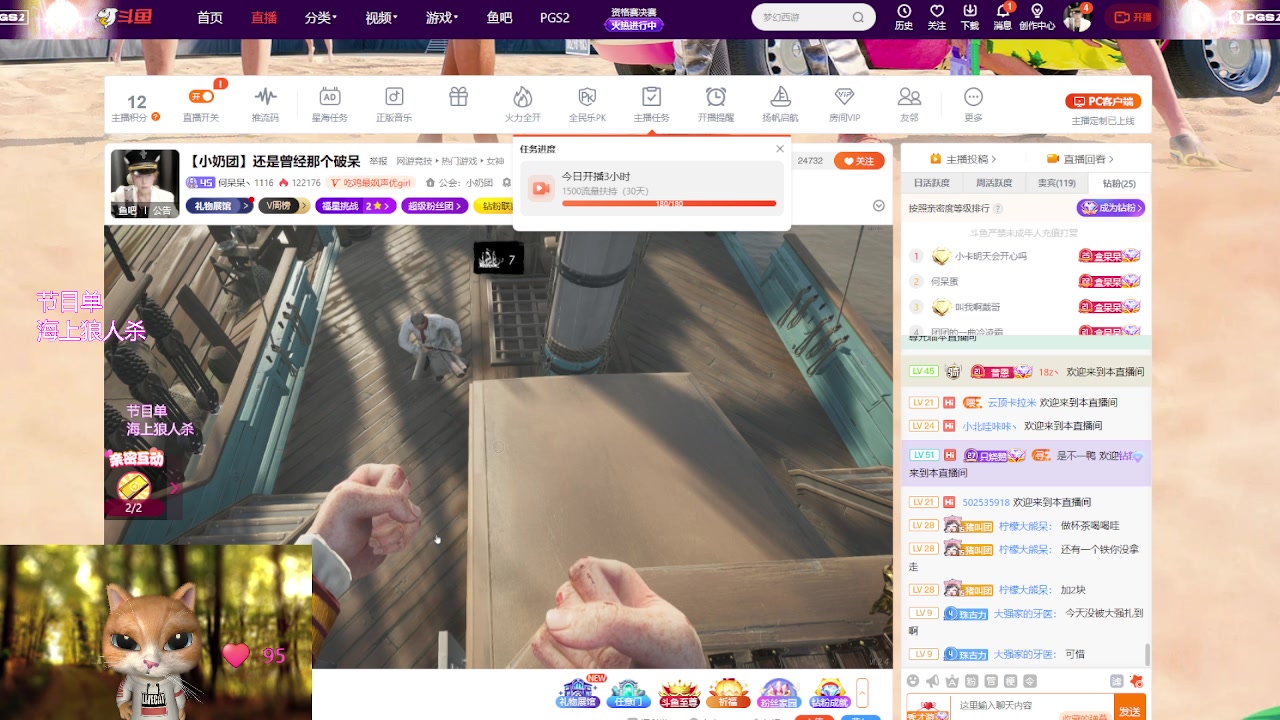Open the 祈福 blessing icon
The image size is (1280, 720).
[x=729, y=692]
